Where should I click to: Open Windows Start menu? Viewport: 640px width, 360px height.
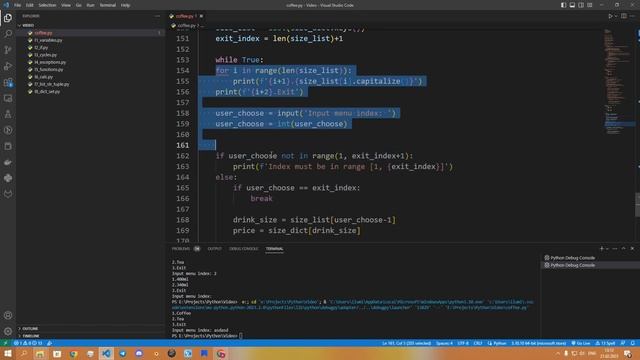(x=7, y=353)
